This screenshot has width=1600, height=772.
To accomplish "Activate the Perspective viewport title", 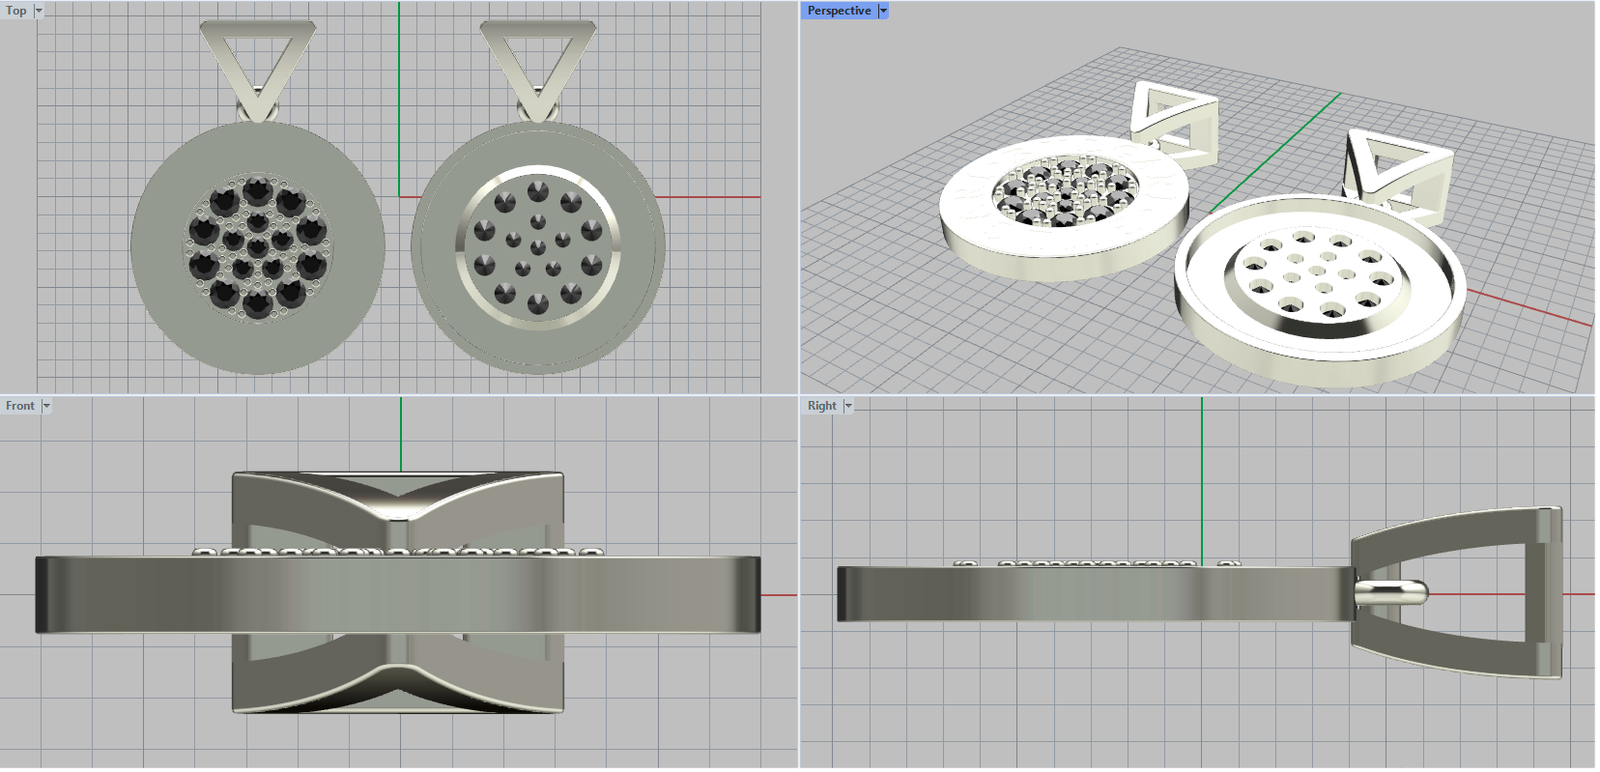I will point(838,11).
